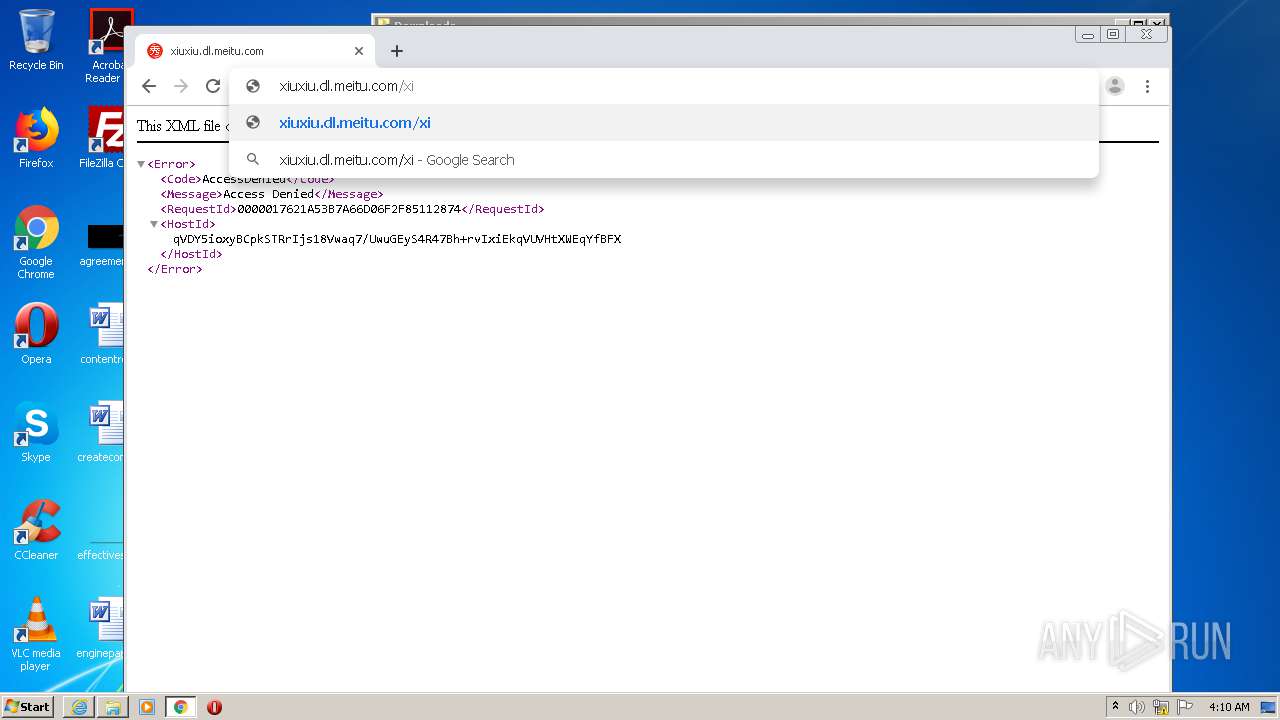Open a new tab with plus button
Image resolution: width=1280 pixels, height=720 pixels.
[397, 51]
